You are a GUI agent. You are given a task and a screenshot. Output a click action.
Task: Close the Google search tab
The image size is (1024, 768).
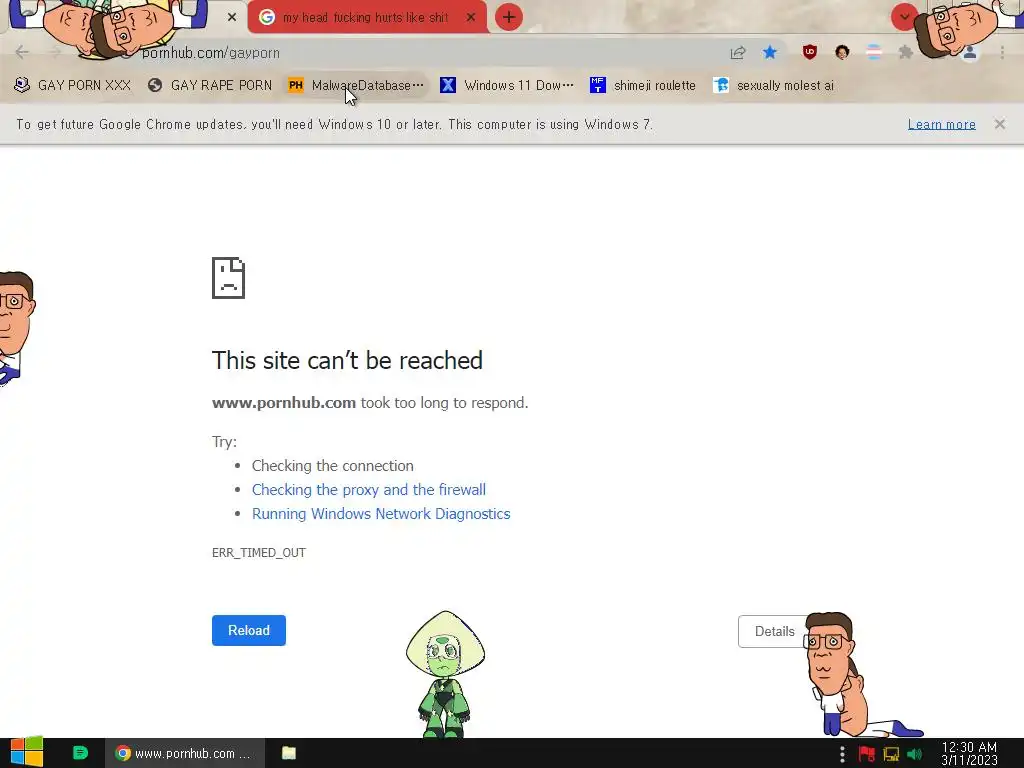pyautogui.click(x=471, y=17)
